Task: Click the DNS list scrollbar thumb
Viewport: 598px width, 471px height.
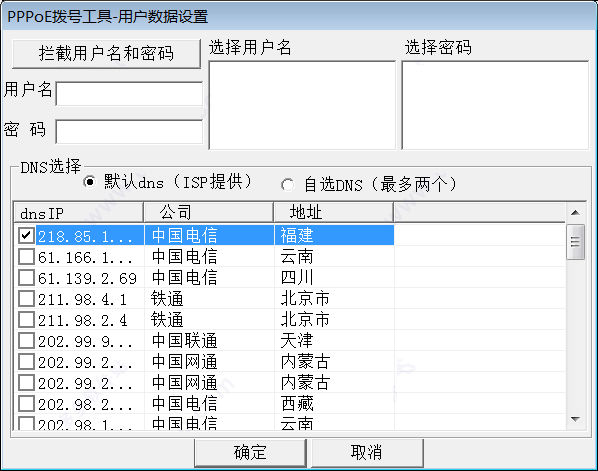Action: click(575, 242)
